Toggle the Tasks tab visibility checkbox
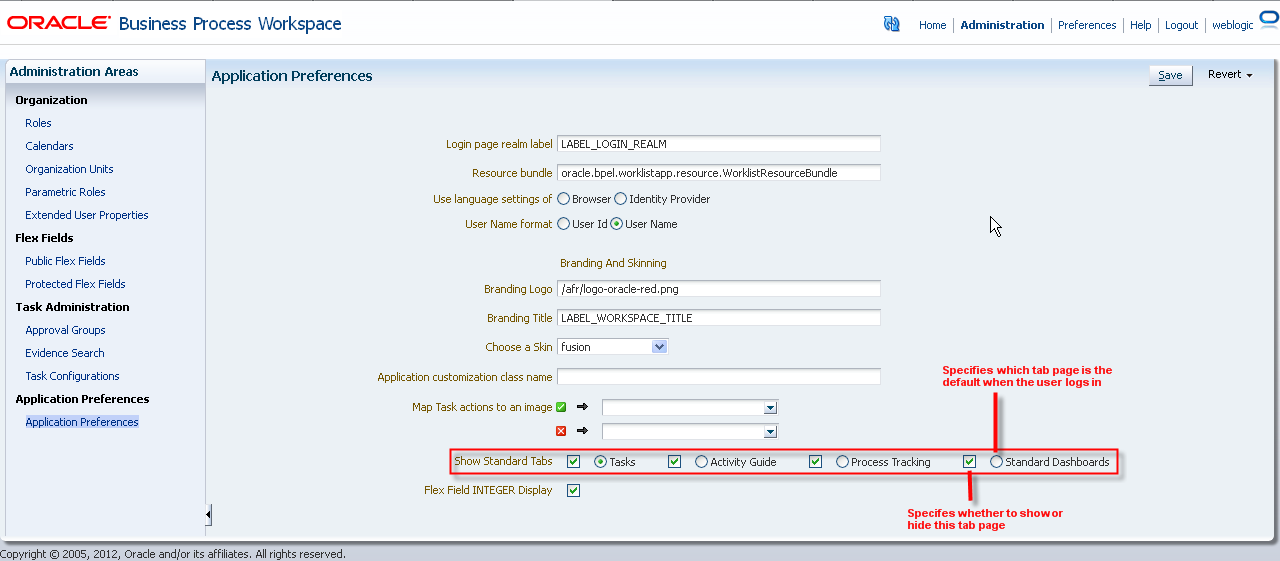This screenshot has width=1280, height=561. [573, 462]
